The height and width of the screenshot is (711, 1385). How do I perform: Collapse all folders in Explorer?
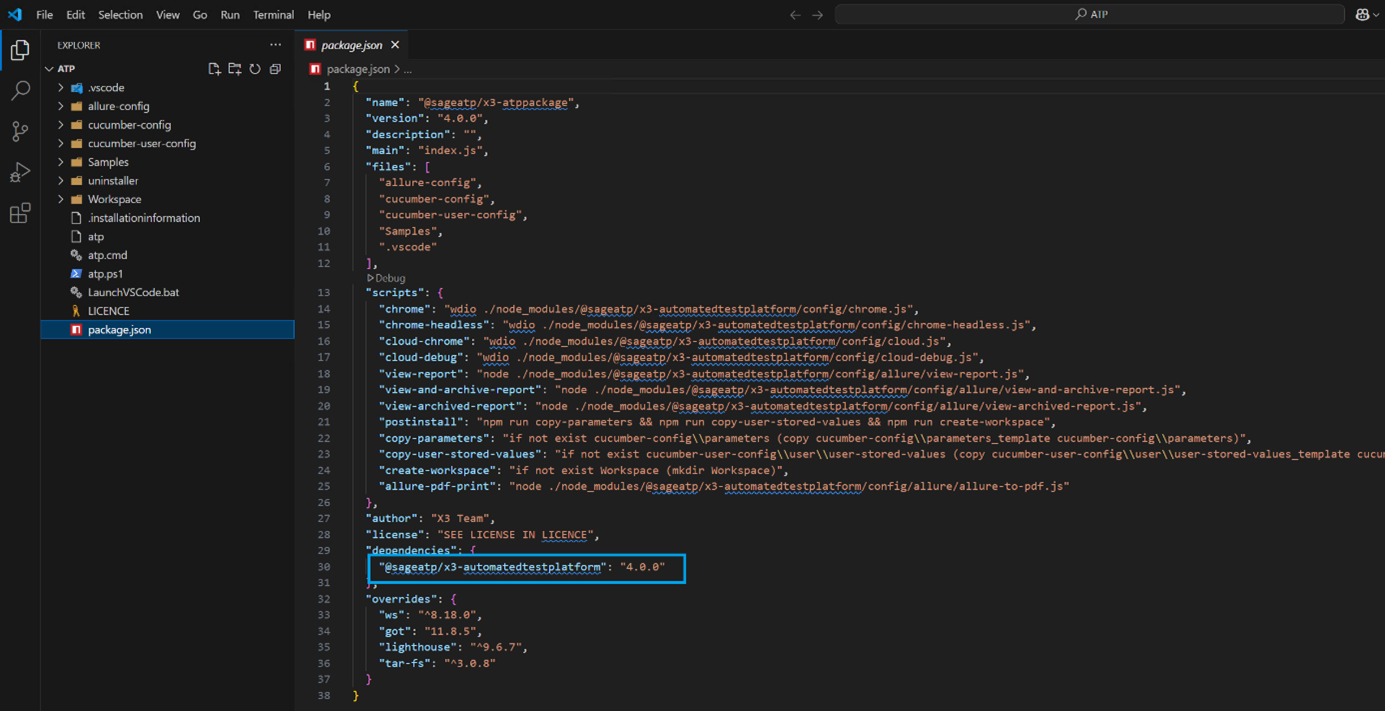[x=275, y=69]
